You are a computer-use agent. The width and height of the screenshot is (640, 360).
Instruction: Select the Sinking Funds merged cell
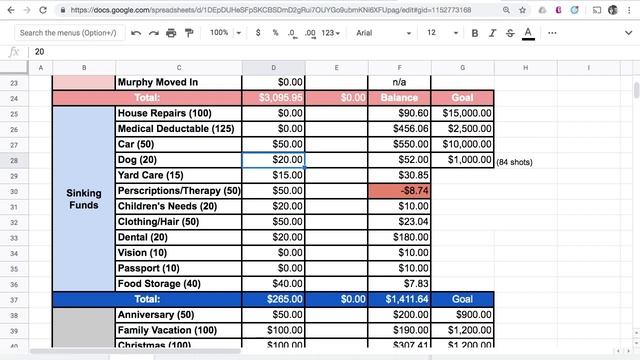click(84, 199)
